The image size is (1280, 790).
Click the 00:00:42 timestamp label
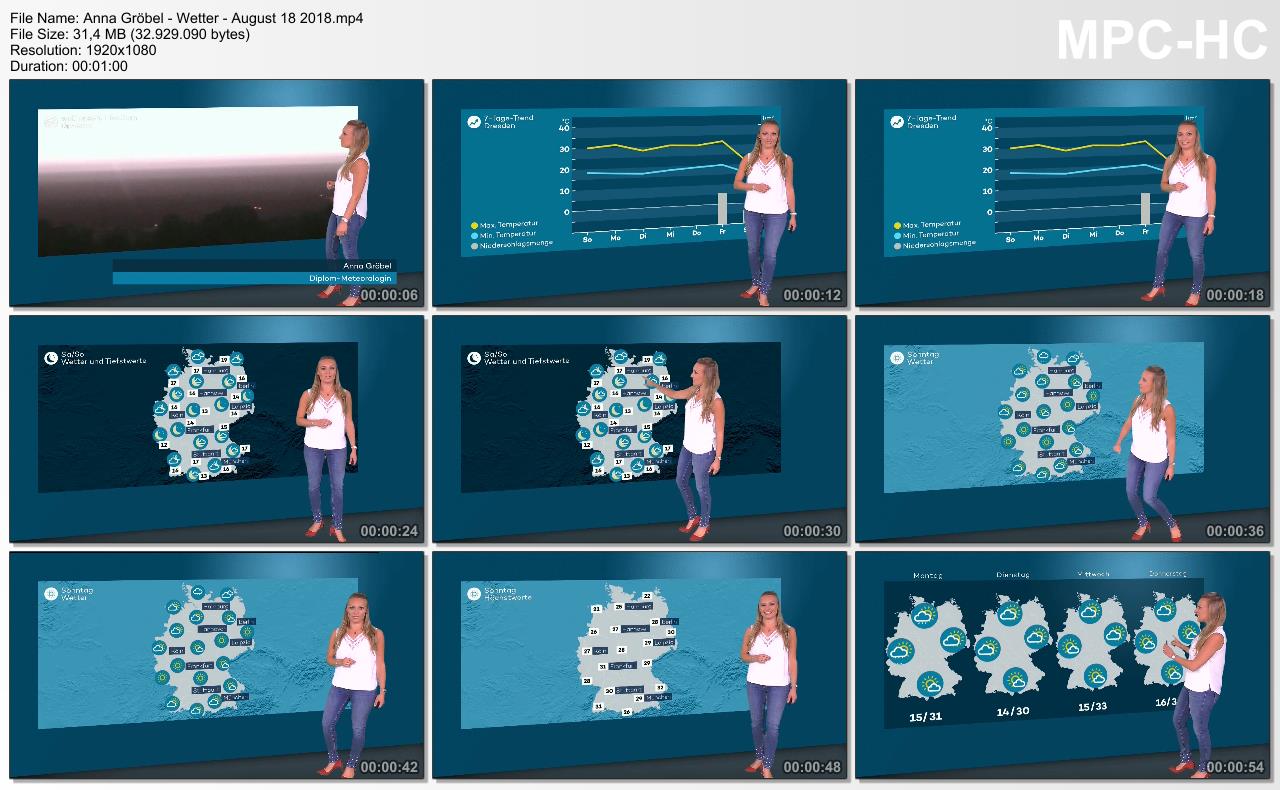(x=389, y=768)
